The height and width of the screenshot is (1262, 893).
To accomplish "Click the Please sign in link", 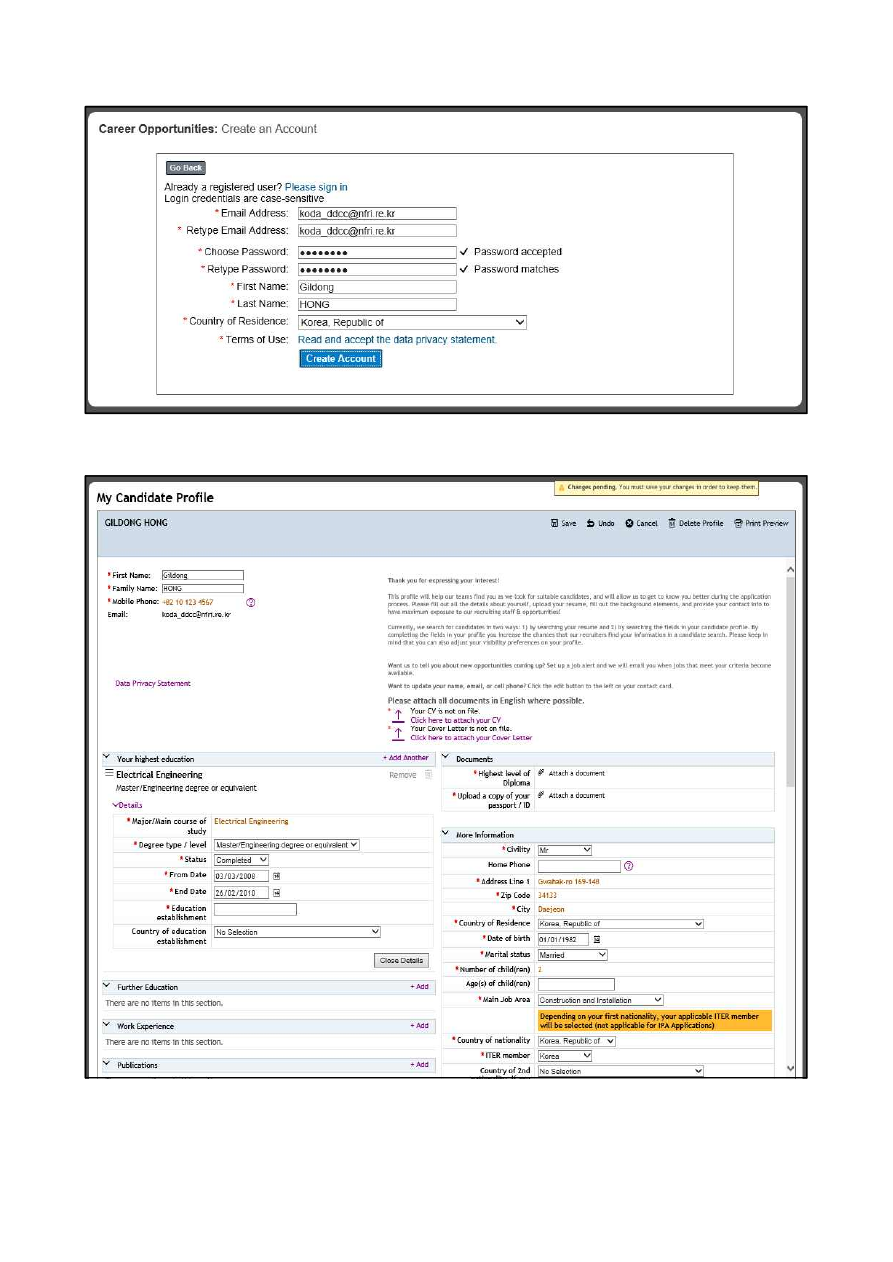I will 316,187.
